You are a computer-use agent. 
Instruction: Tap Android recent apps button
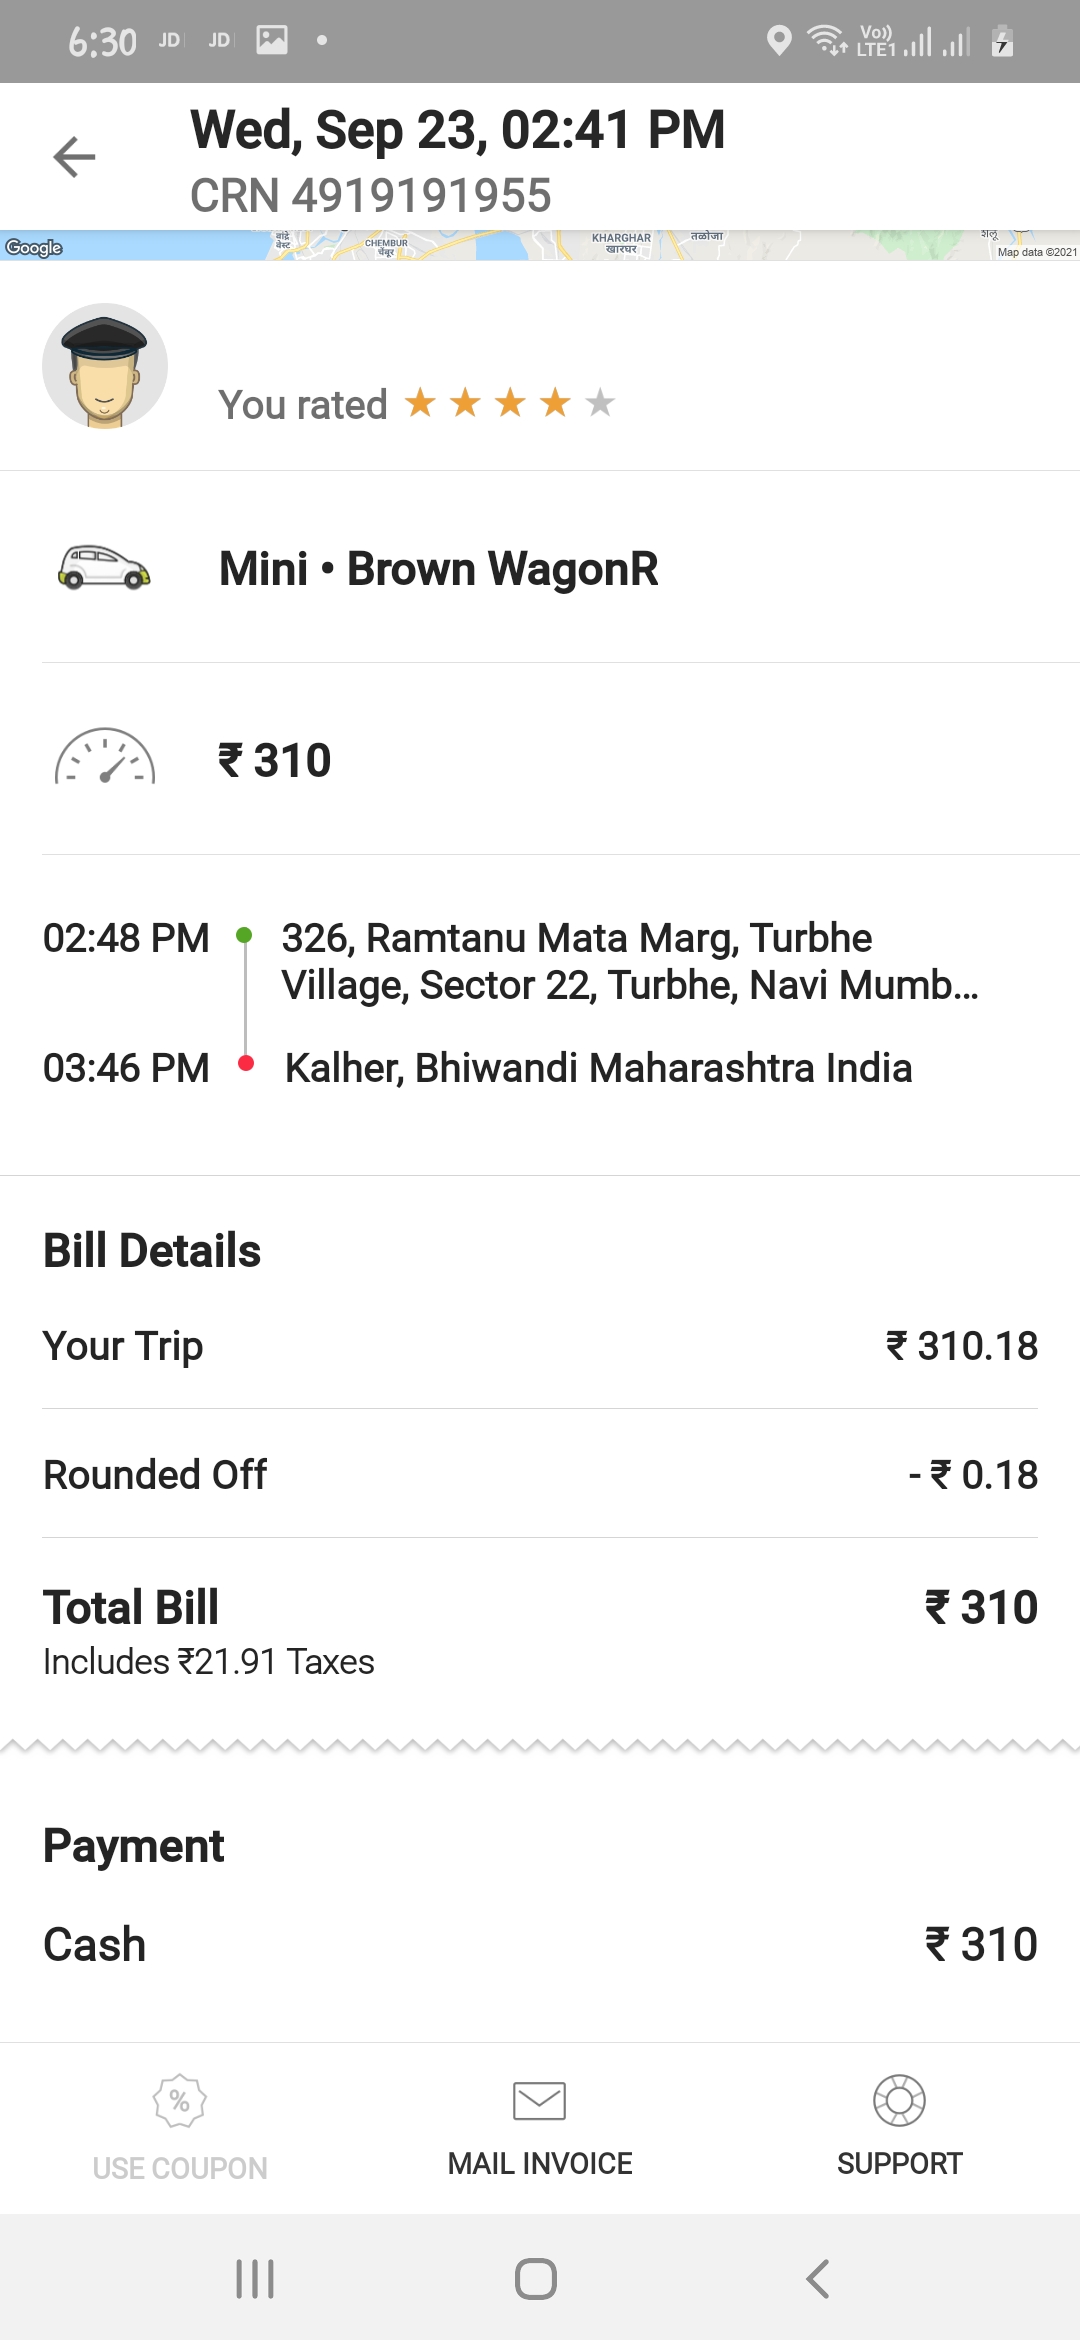[x=255, y=2279]
